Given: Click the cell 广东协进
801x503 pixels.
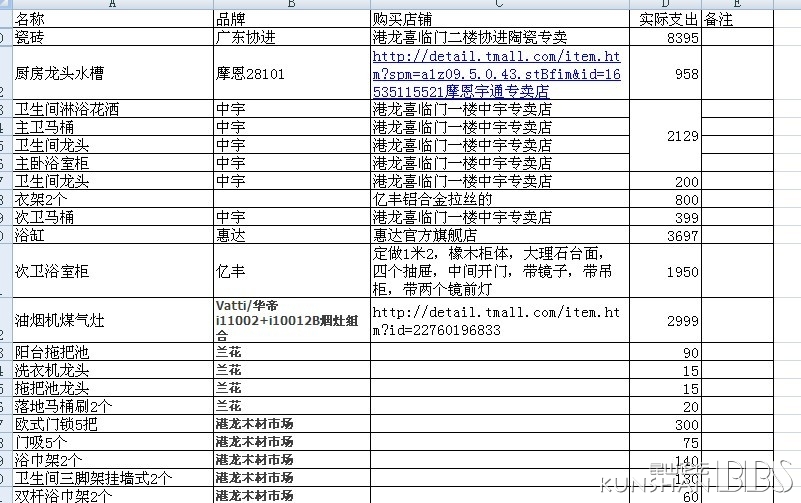Looking at the screenshot, I should pyautogui.click(x=292, y=37).
